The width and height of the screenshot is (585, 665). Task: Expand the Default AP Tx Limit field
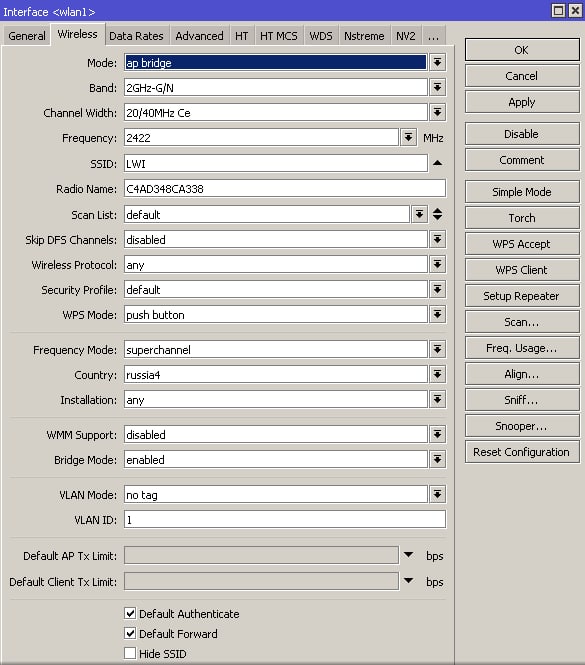[409, 555]
